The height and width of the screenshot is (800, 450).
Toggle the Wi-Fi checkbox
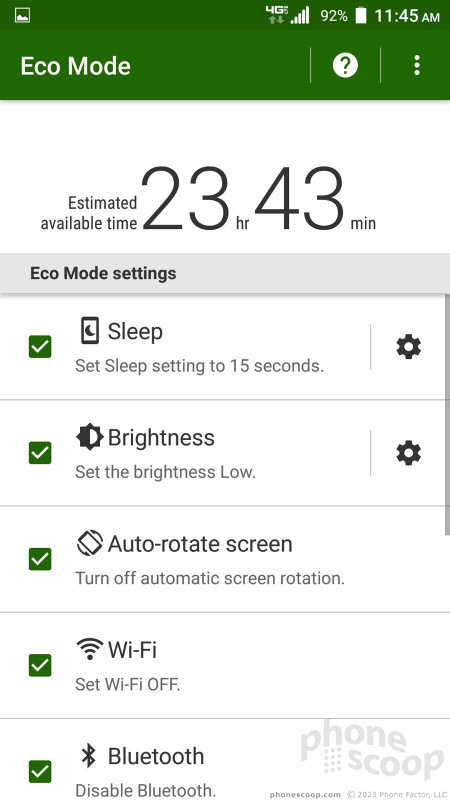(x=40, y=665)
